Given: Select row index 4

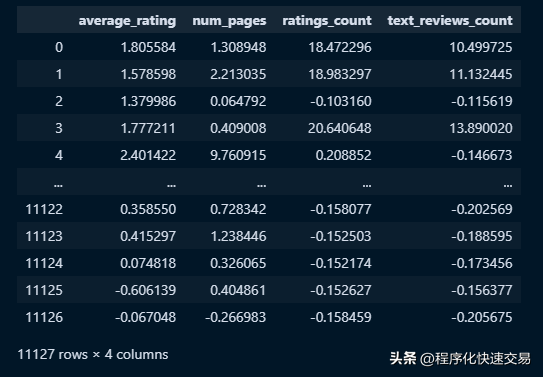Looking at the screenshot, I should pyautogui.click(x=59, y=155).
